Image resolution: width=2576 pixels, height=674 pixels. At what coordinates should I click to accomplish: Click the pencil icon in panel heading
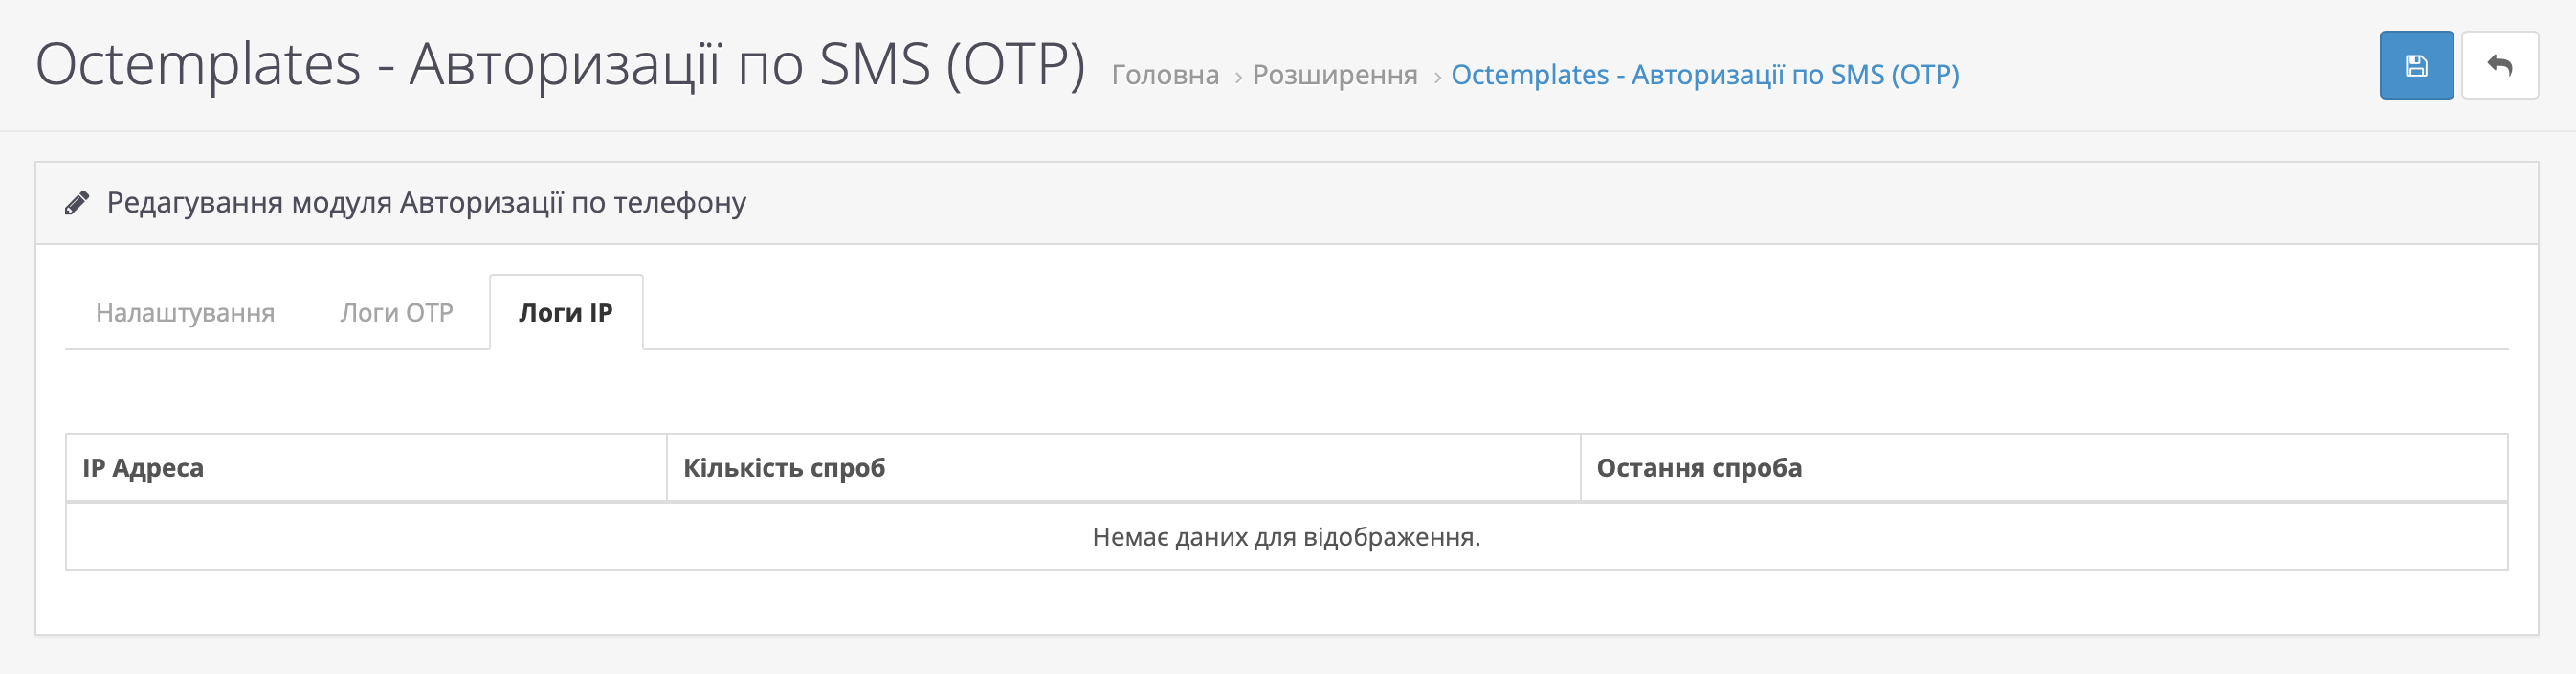click(77, 203)
